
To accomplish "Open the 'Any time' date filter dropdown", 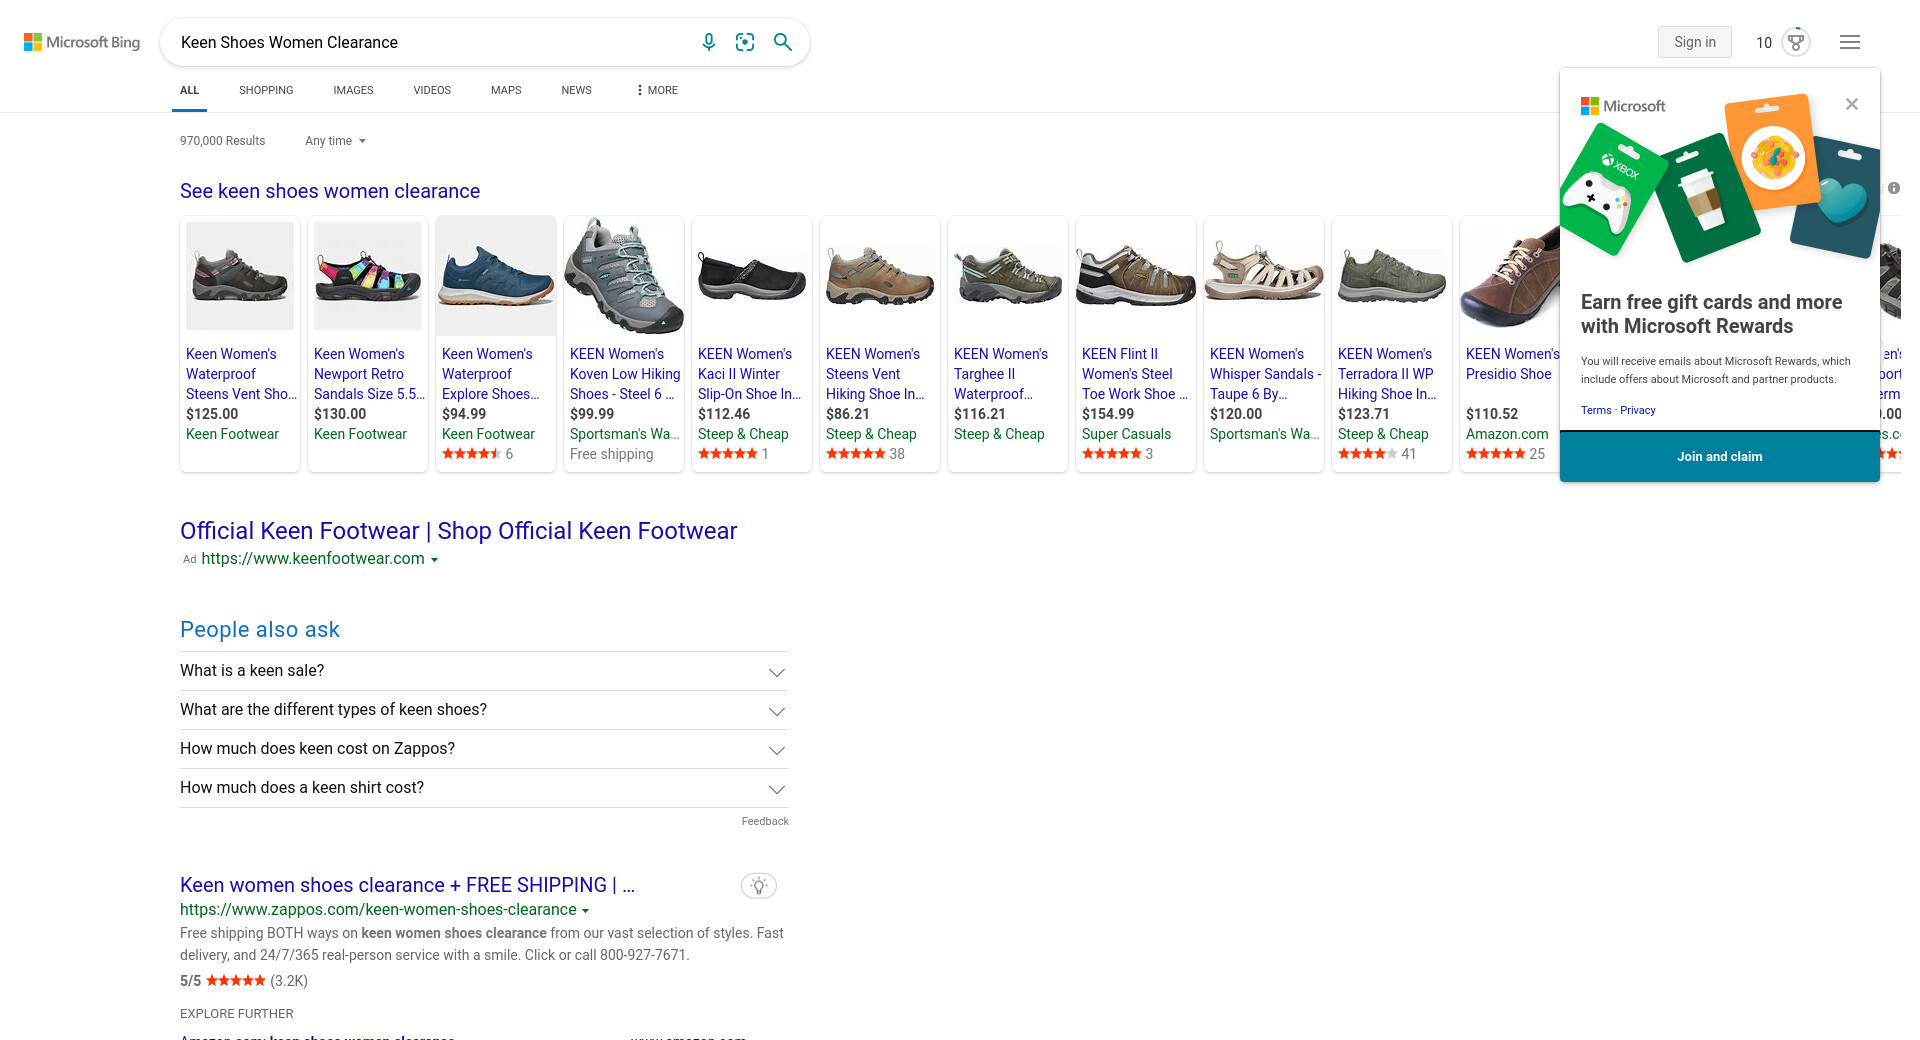I will pyautogui.click(x=335, y=141).
